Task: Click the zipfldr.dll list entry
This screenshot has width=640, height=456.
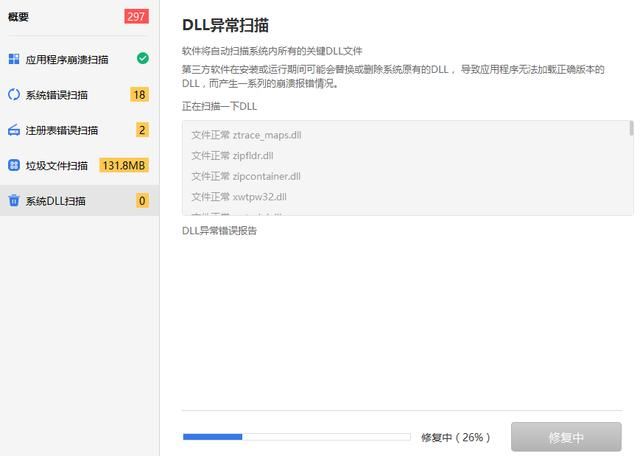Action: tap(232, 156)
